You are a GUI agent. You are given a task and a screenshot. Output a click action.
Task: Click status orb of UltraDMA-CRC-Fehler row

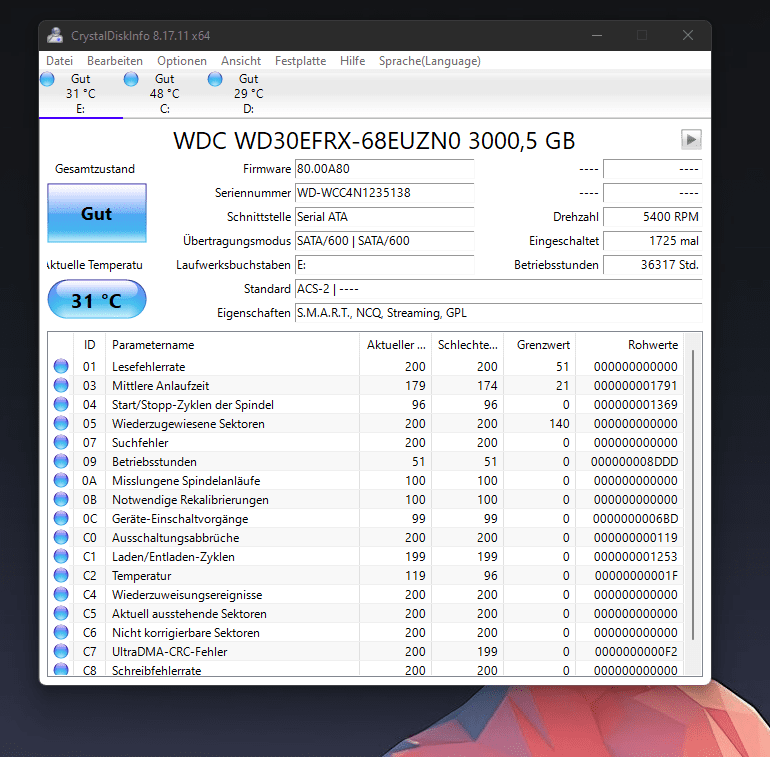coord(61,651)
